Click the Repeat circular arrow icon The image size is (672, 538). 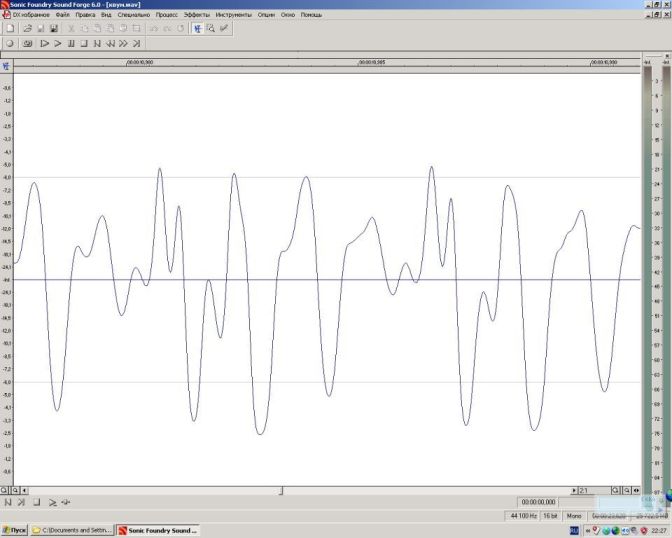pyautogui.click(x=180, y=29)
